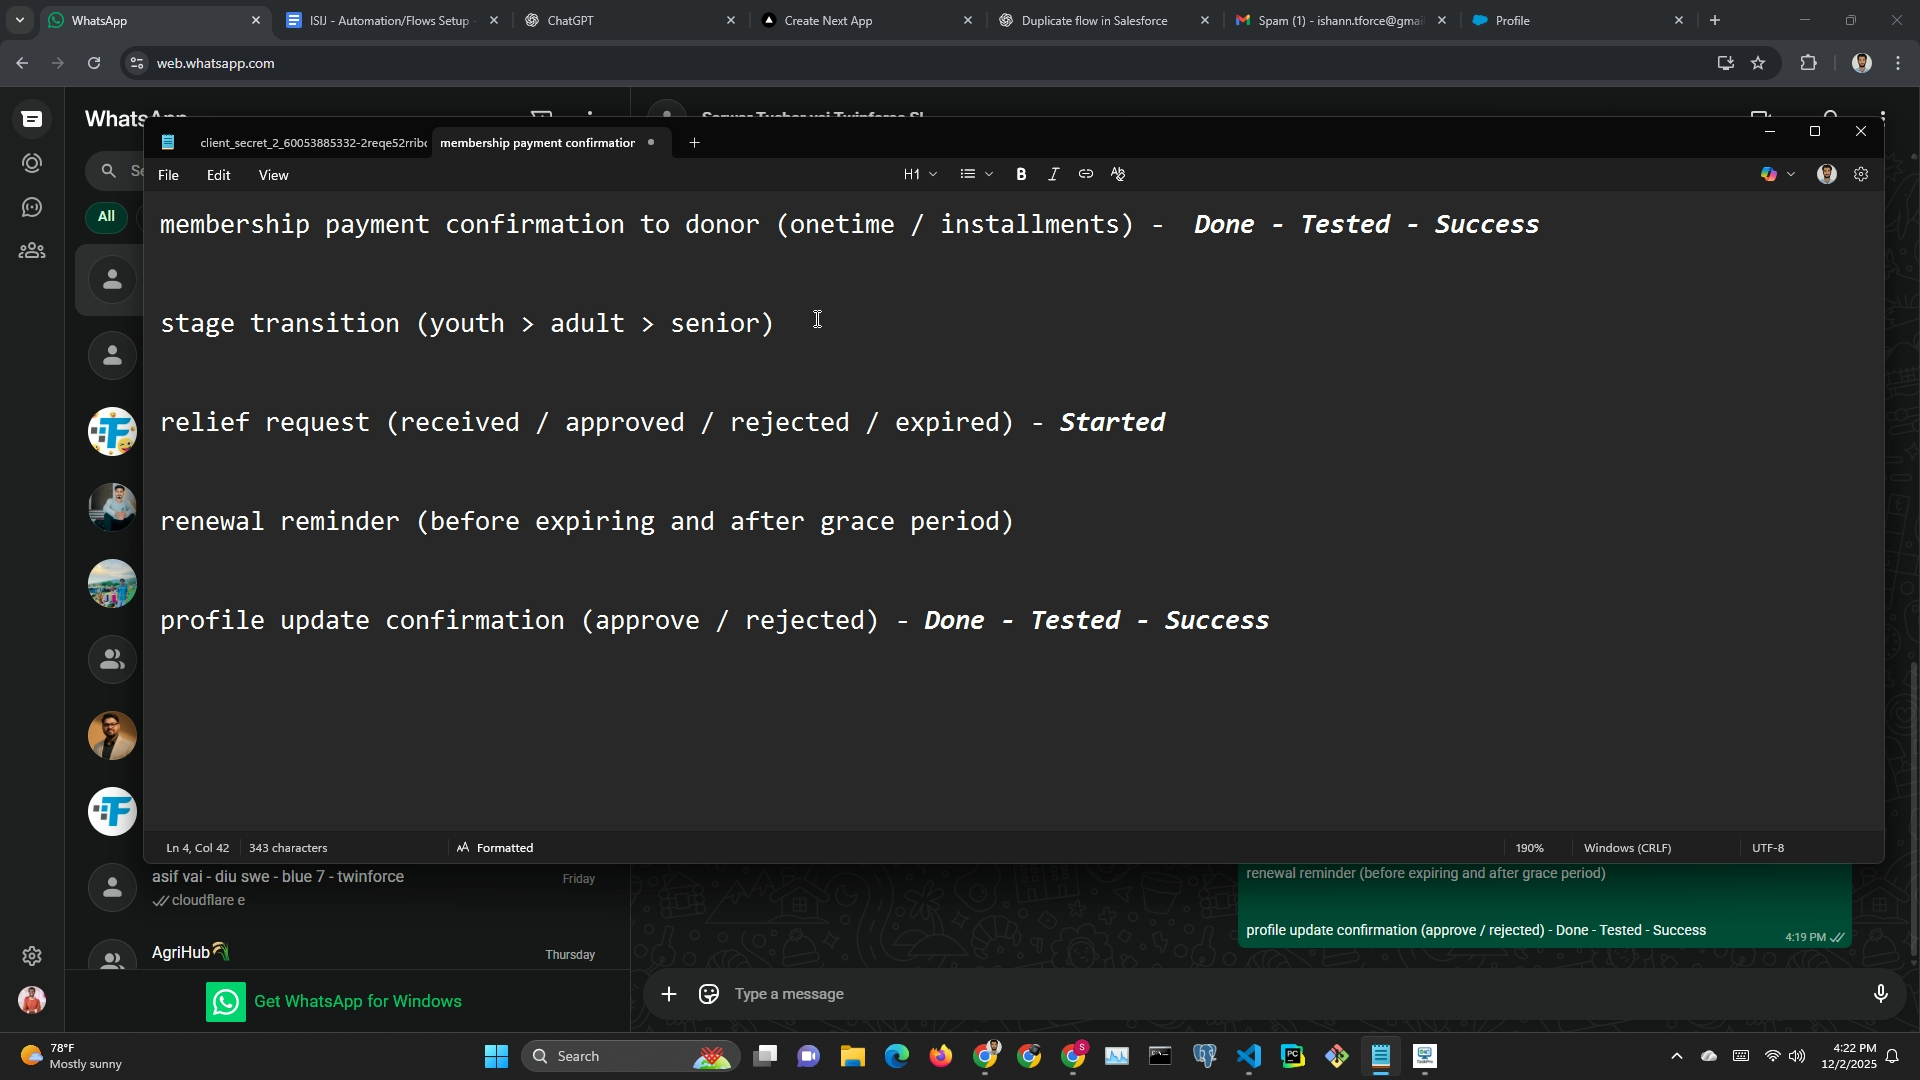This screenshot has height=1080, width=1920.
Task: Toggle the Formatted view in status bar
Action: pyautogui.click(x=495, y=848)
